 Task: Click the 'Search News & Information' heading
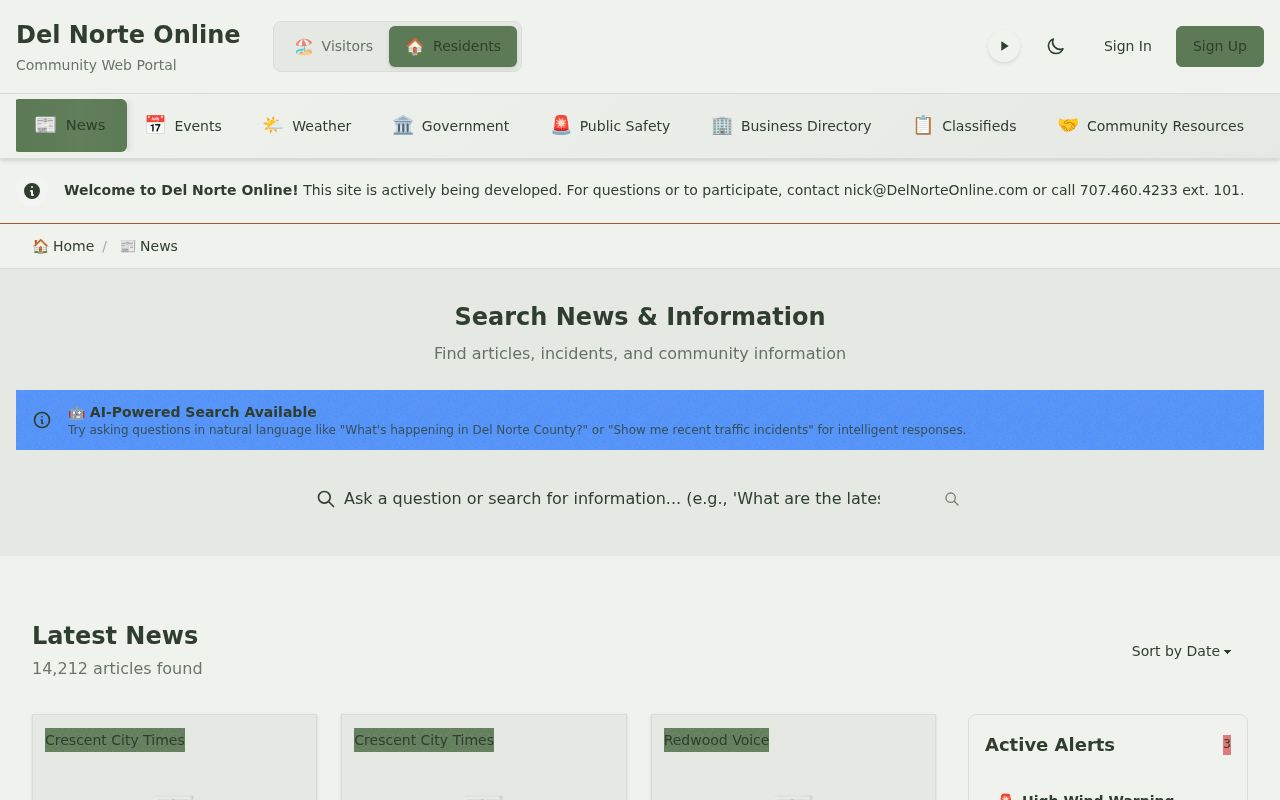pos(640,316)
